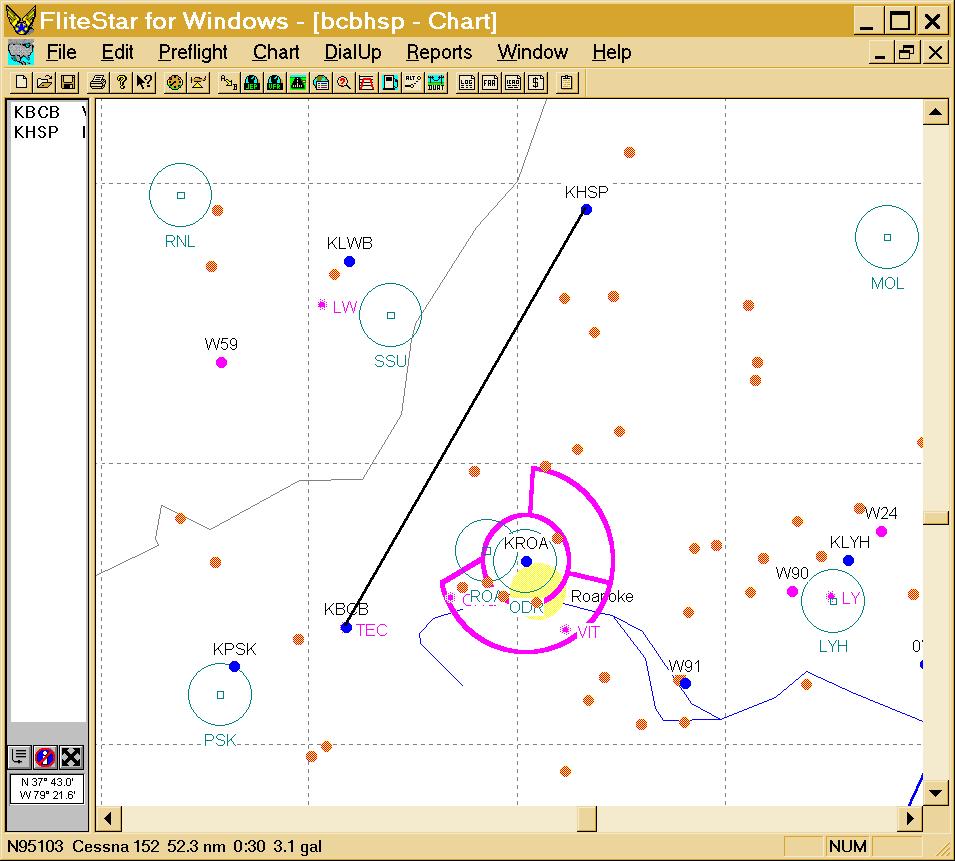Open the Chart menu
Image resolution: width=955 pixels, height=861 pixels.
(276, 52)
